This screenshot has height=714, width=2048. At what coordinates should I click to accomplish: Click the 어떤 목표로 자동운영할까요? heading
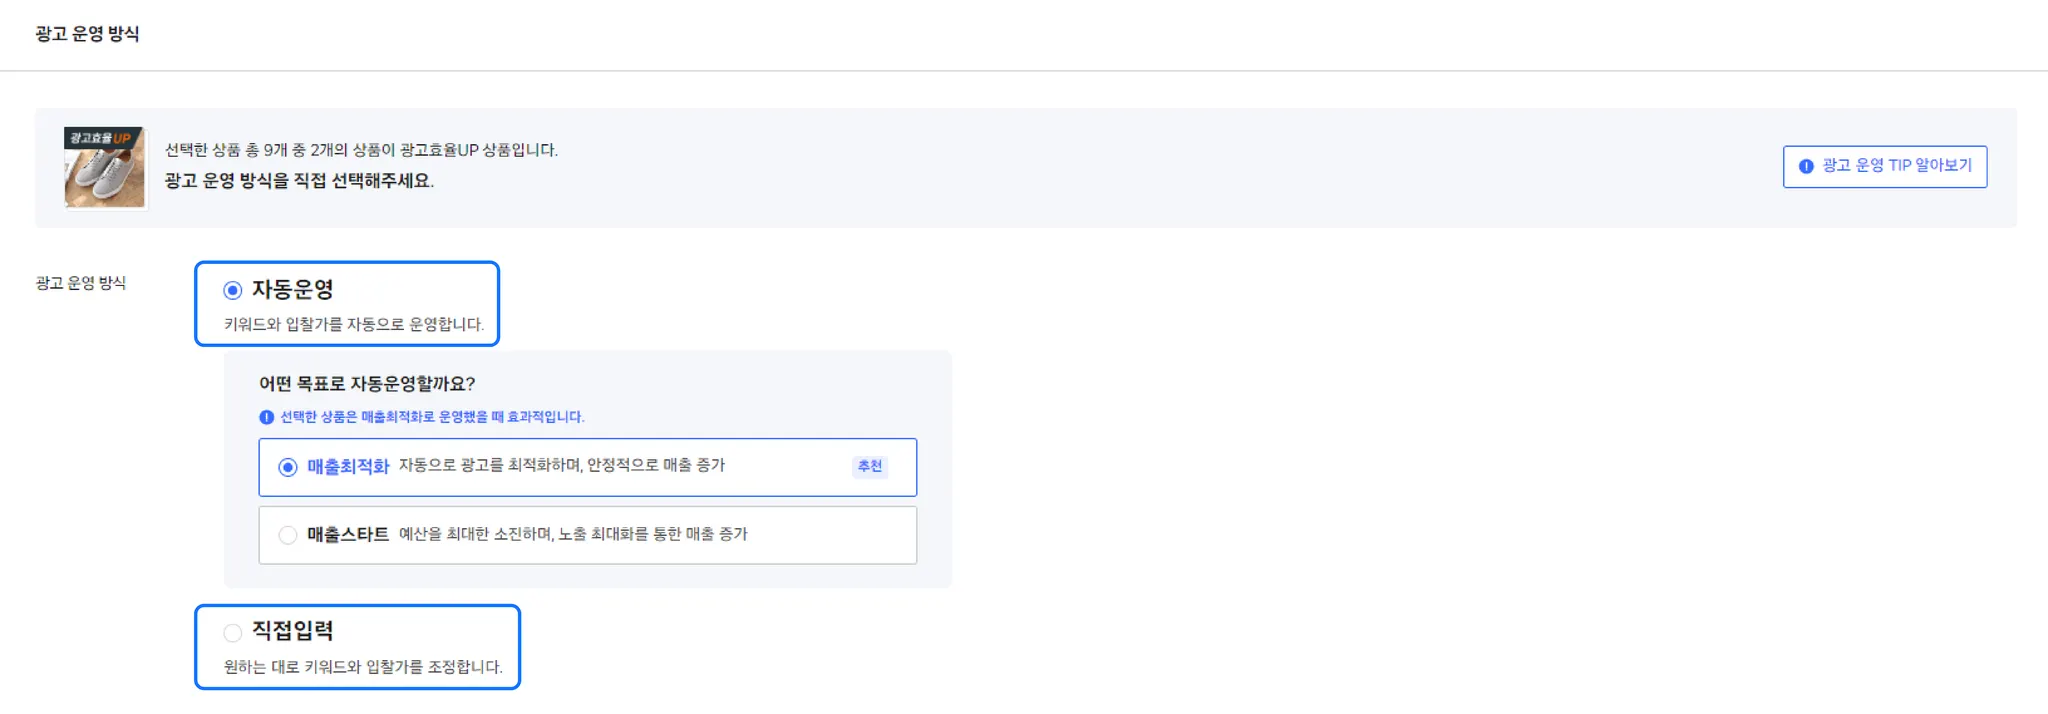[x=367, y=384]
